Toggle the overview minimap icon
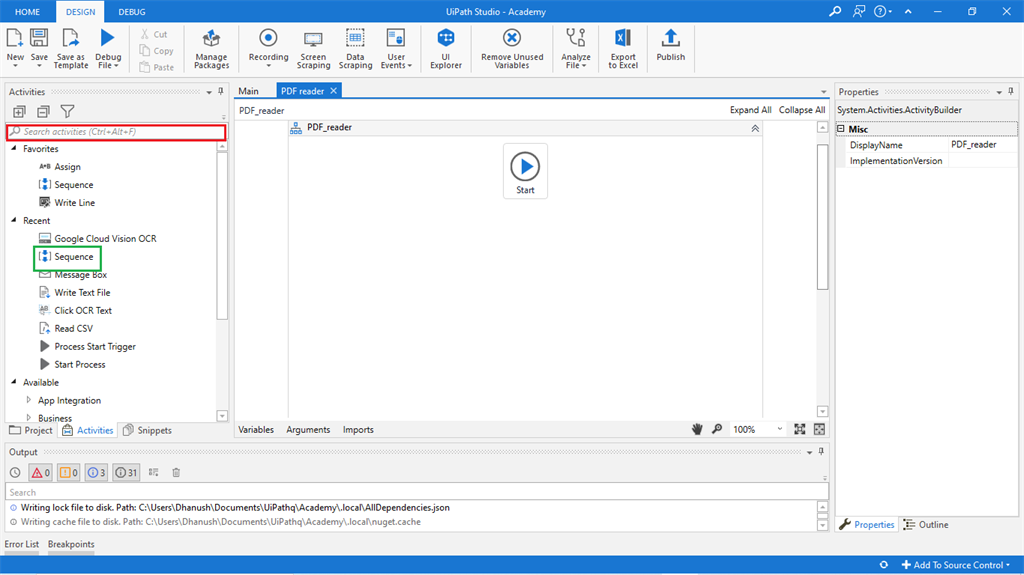 [x=819, y=429]
